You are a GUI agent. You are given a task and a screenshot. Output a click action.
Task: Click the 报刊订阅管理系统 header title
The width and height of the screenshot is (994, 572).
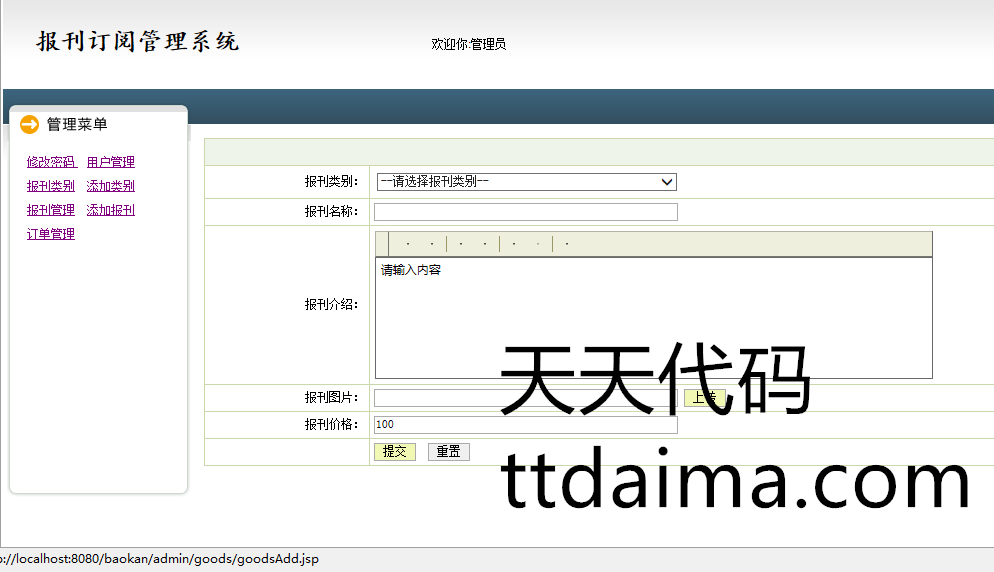click(x=138, y=42)
